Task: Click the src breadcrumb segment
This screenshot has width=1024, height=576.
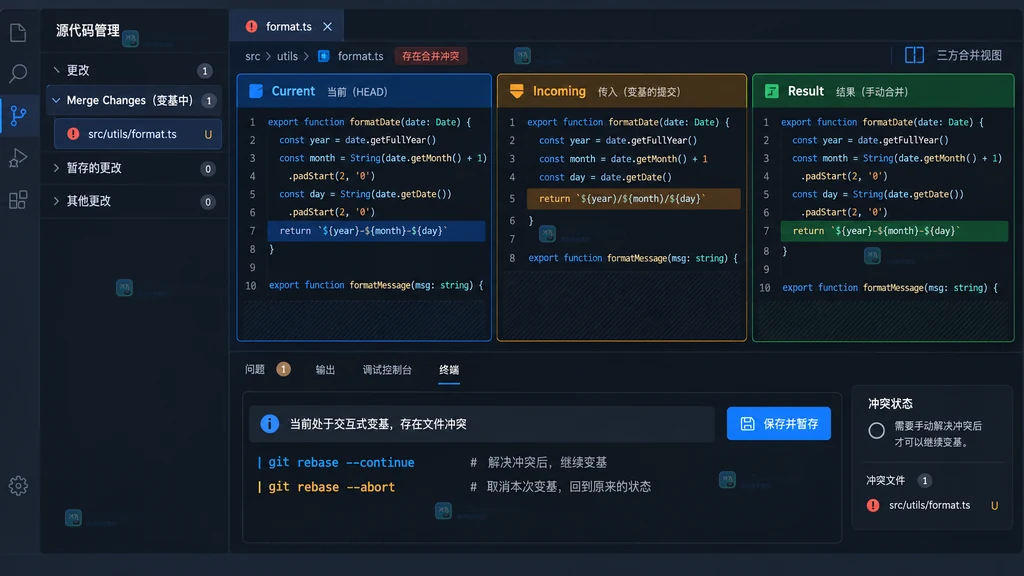Action: 253,56
